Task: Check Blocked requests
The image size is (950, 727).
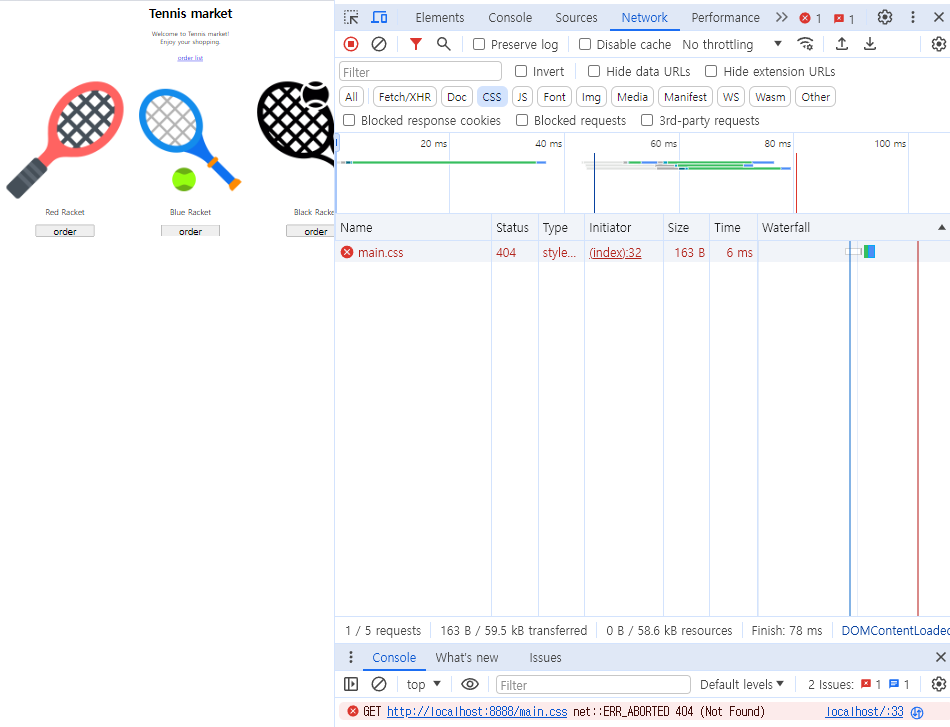Action: coord(522,121)
